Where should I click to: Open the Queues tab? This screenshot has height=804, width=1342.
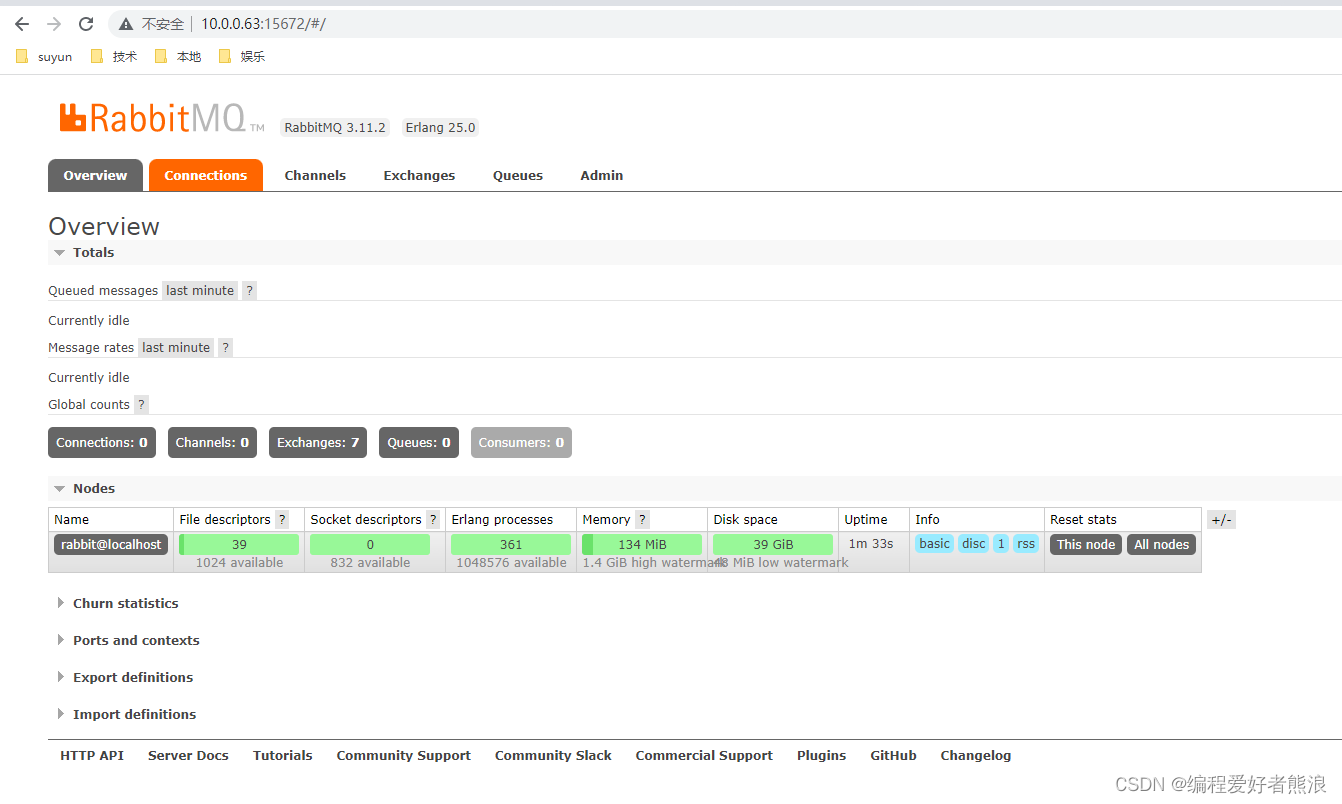[518, 175]
